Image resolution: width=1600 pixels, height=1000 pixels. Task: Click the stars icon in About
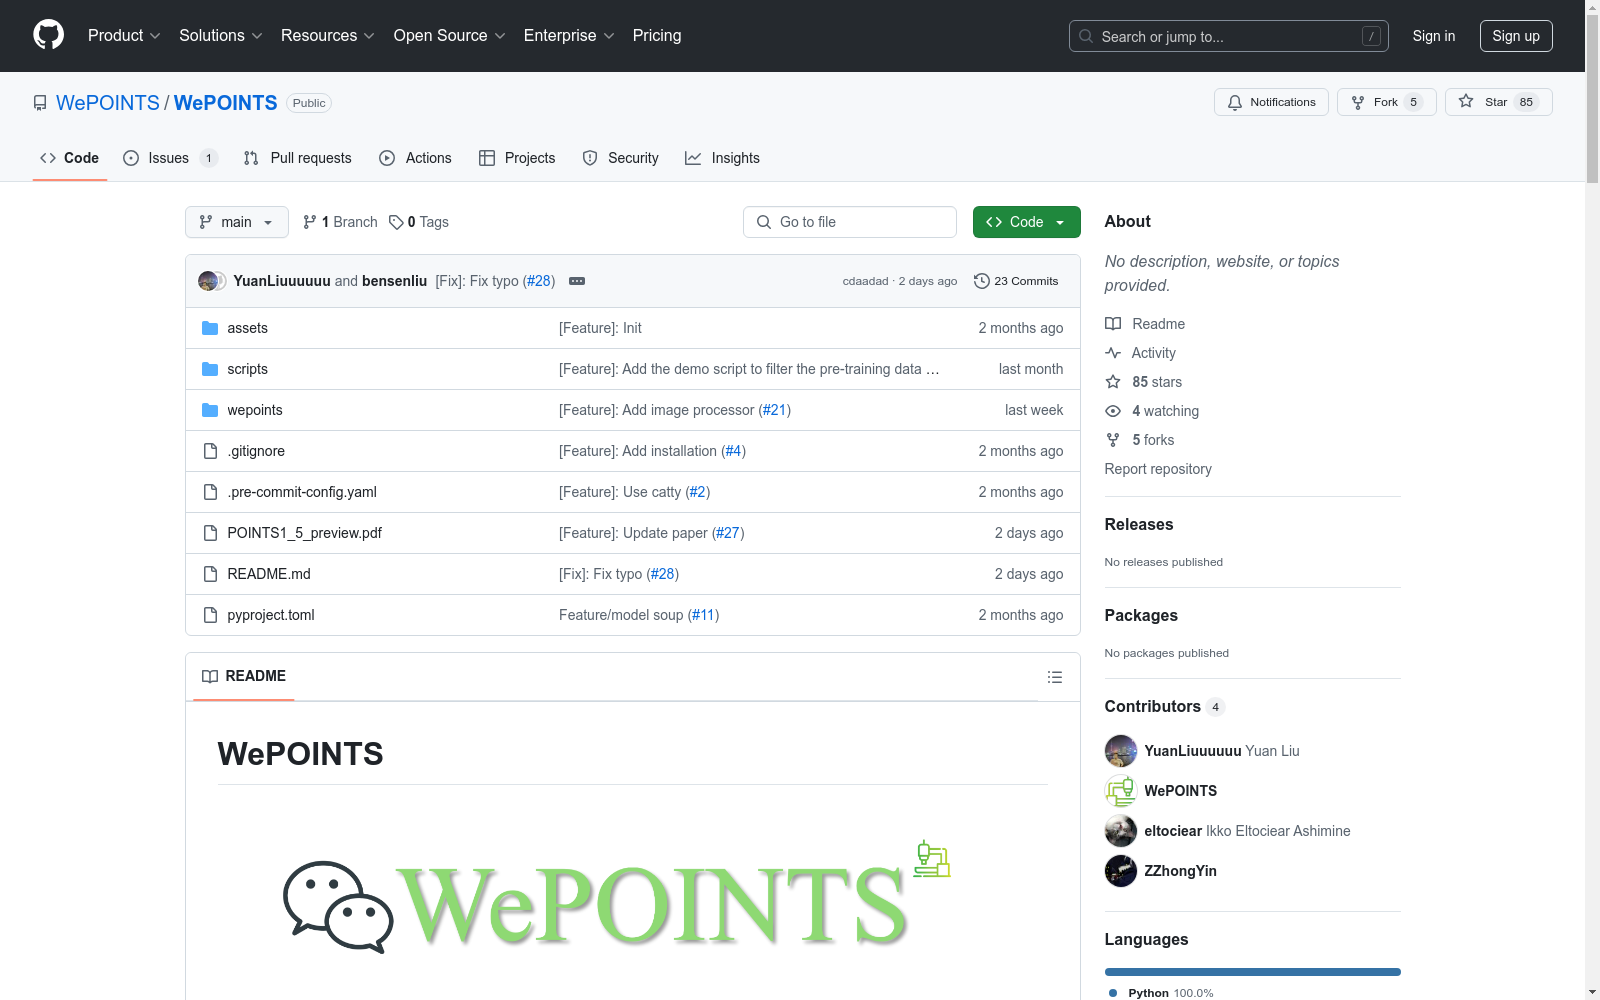(x=1113, y=382)
